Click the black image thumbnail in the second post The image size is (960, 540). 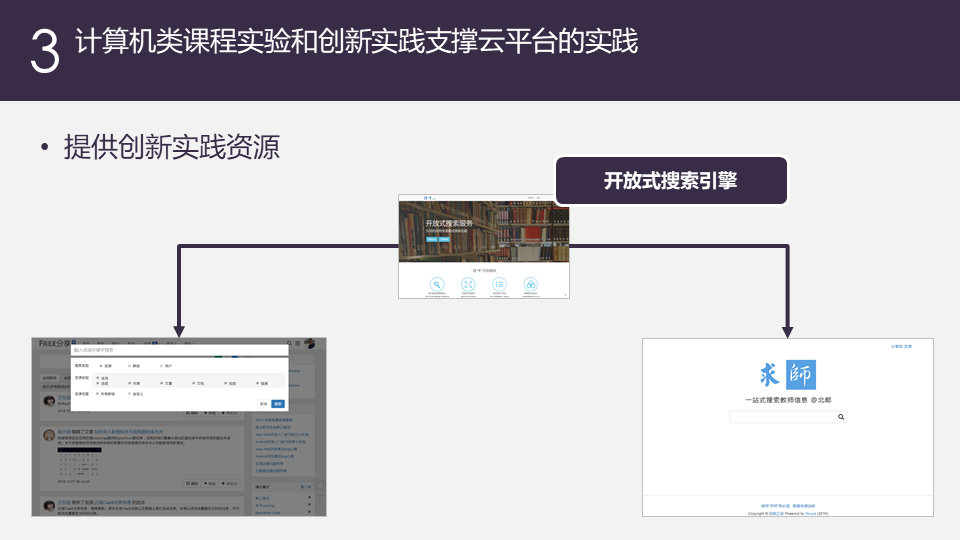click(x=80, y=450)
